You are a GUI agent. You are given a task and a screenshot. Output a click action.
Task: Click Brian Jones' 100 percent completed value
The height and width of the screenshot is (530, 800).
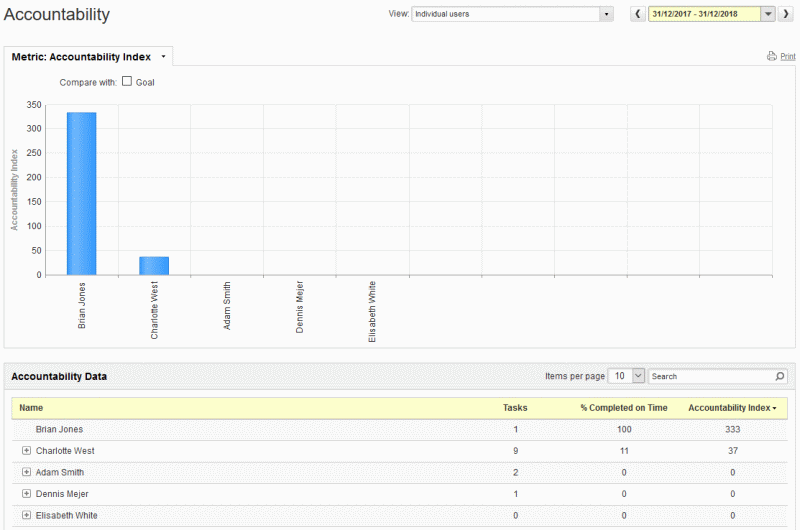point(624,429)
